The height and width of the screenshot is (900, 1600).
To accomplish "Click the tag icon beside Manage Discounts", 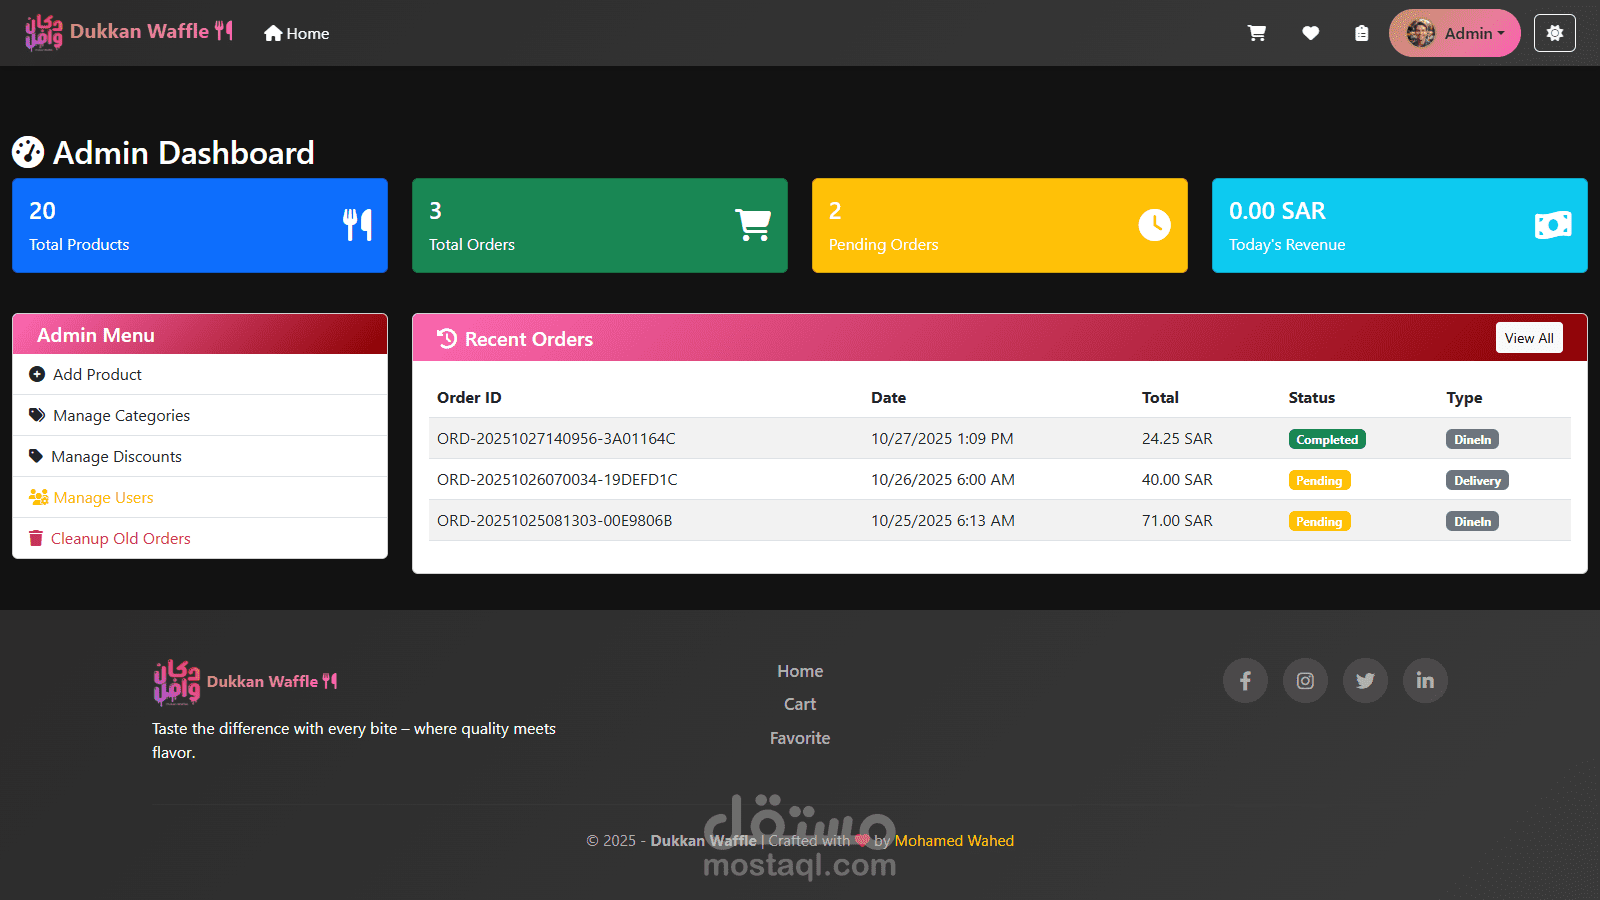I will pos(36,456).
